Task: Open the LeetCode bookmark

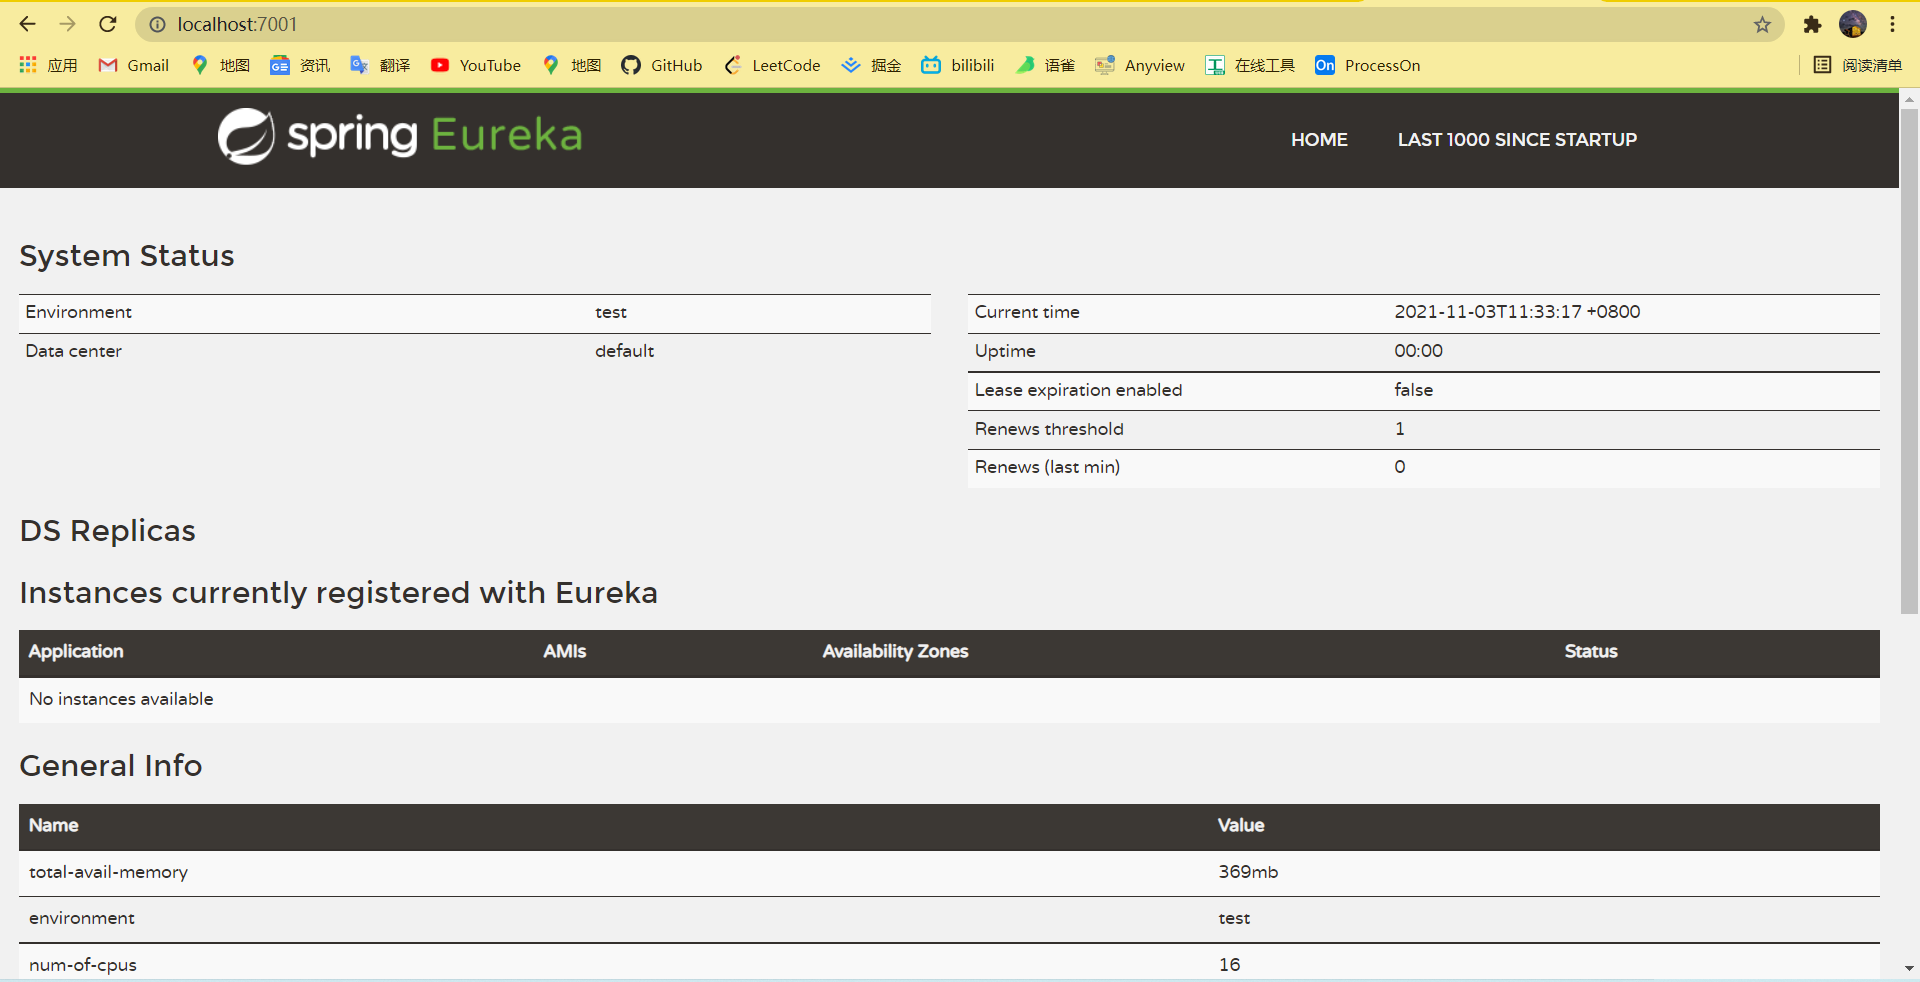Action: (x=772, y=65)
